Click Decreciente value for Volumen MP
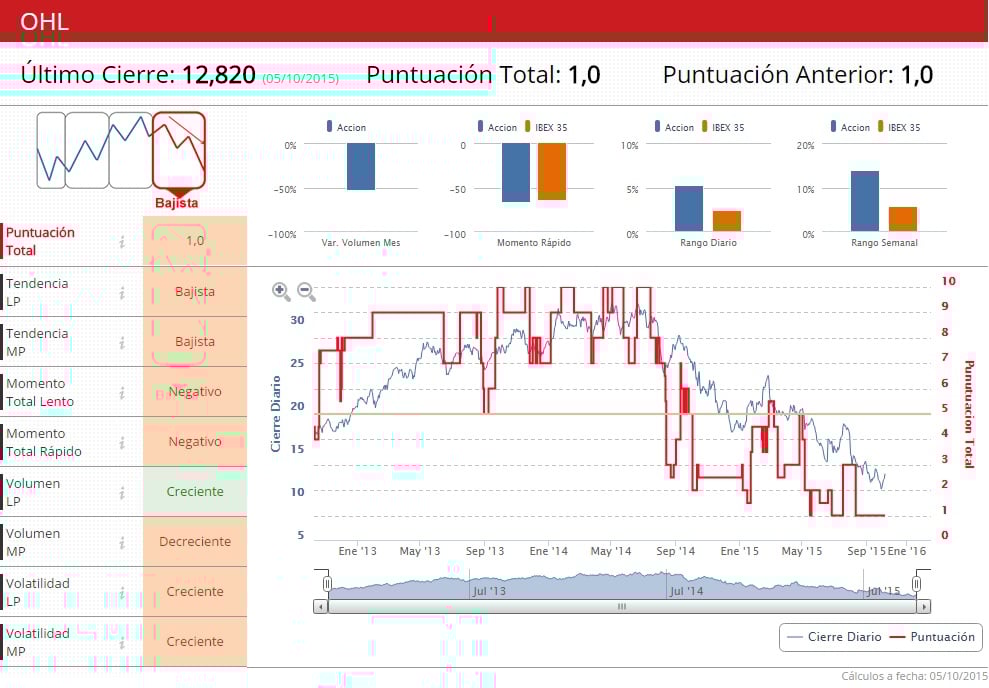The height and width of the screenshot is (688, 989). (x=195, y=541)
